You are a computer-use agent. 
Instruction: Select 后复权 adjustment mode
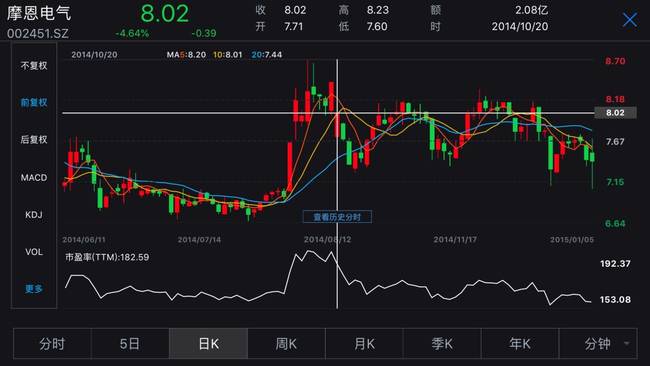click(34, 140)
